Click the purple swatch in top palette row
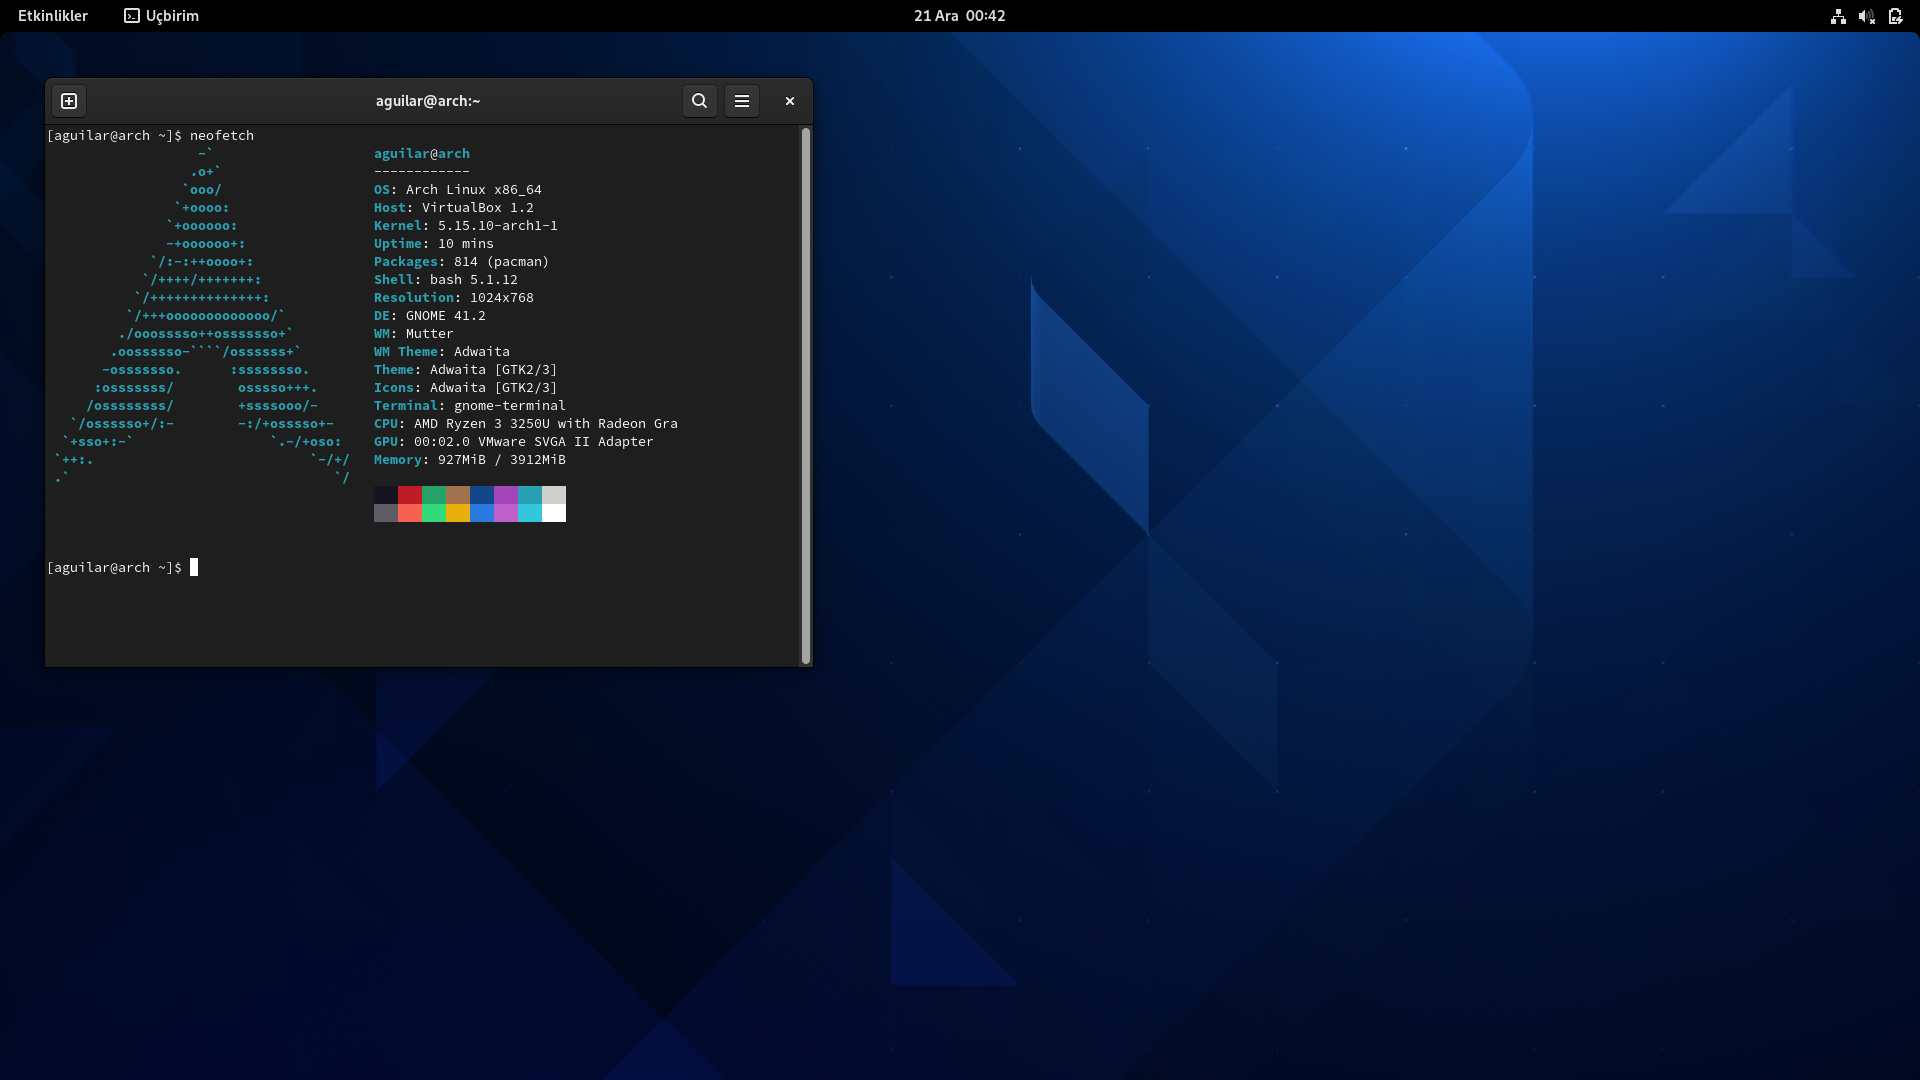Viewport: 1920px width, 1080px height. [x=506, y=495]
